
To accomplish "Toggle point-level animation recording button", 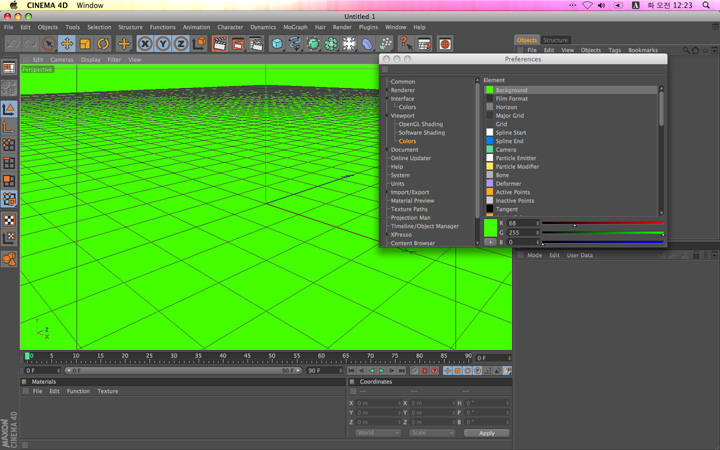I will pyautogui.click(x=488, y=371).
